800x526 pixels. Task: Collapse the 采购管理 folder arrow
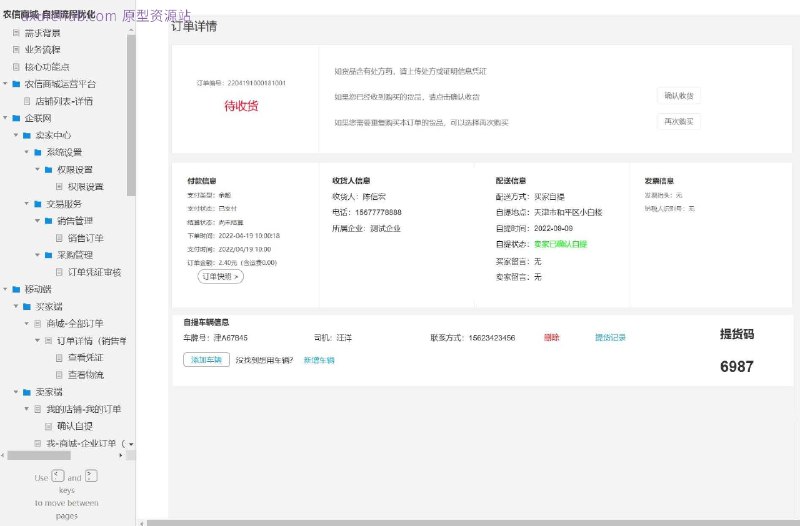coord(37,255)
